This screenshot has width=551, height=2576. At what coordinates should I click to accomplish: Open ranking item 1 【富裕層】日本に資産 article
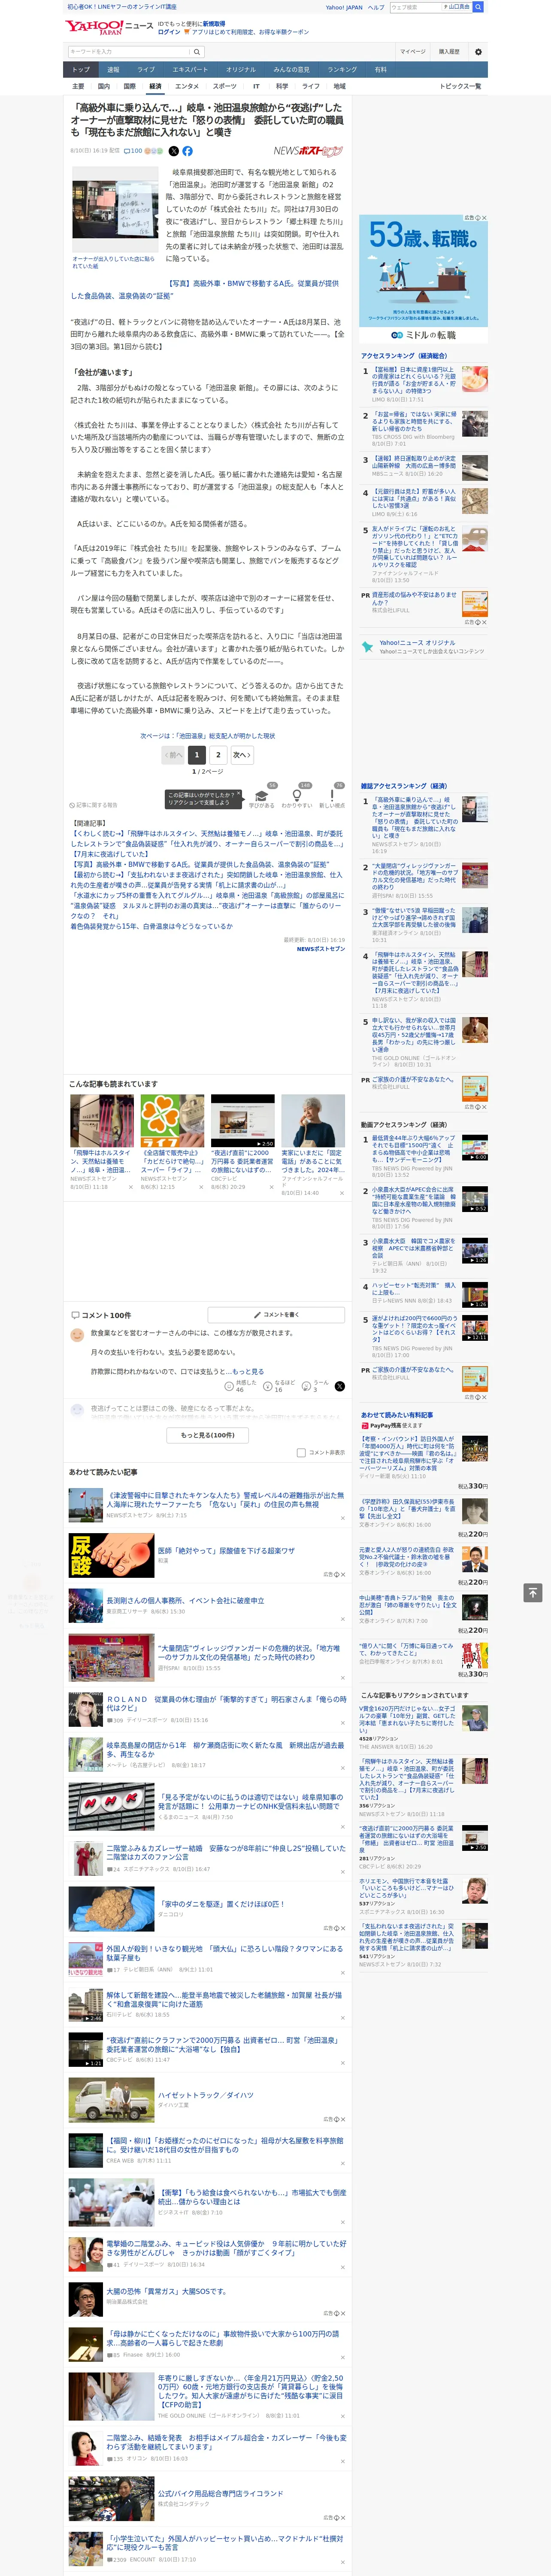coord(414,380)
